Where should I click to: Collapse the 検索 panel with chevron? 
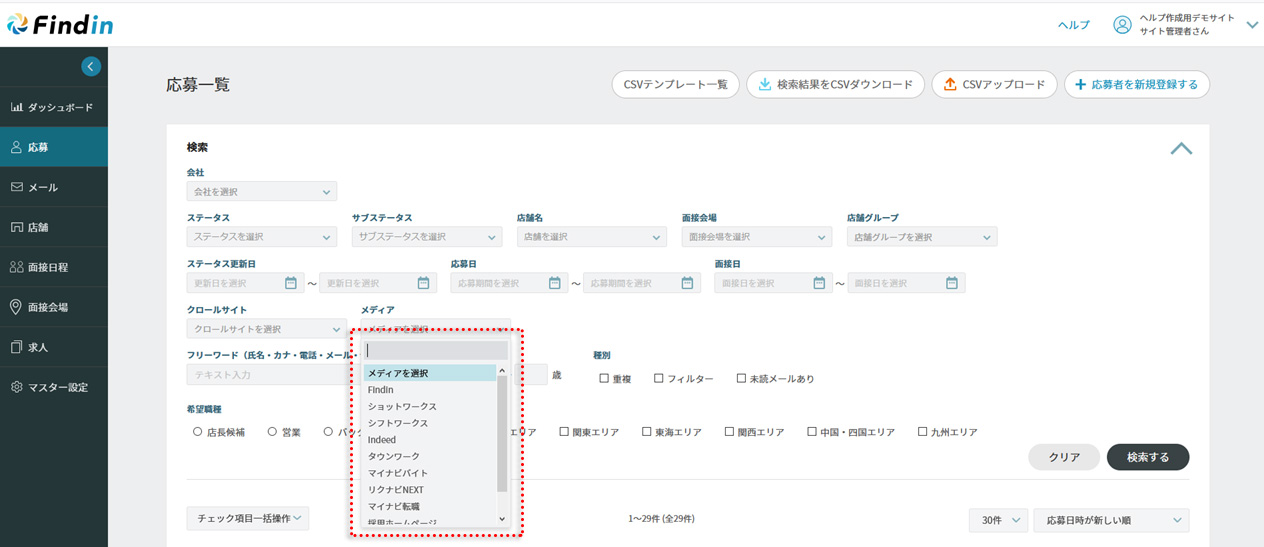1181,148
